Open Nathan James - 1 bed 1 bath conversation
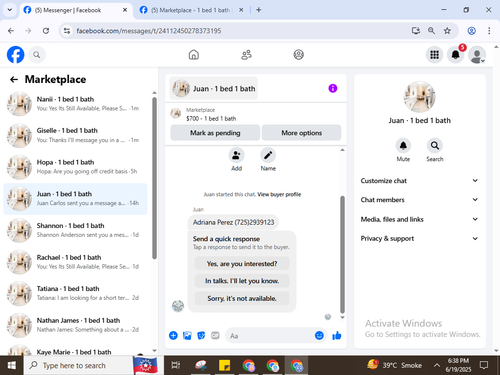Image resolution: width=500 pixels, height=375 pixels. point(75,325)
